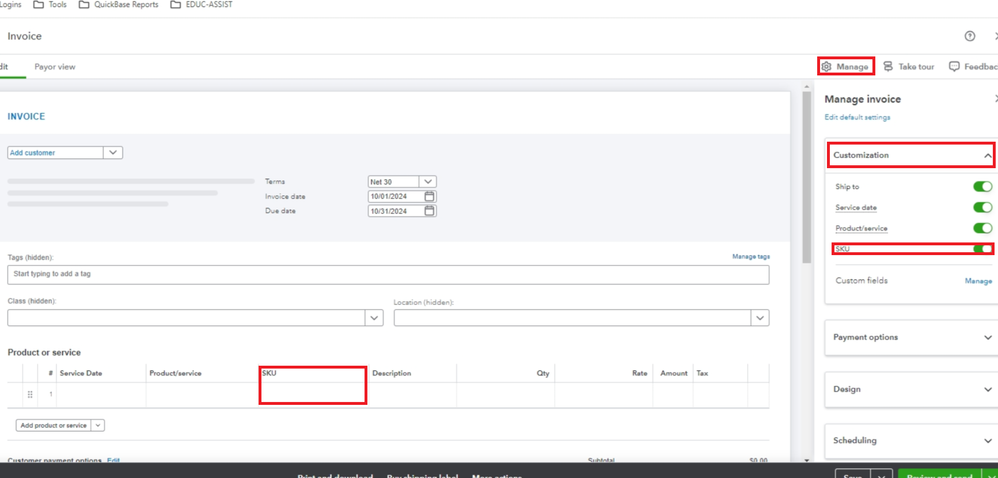Toggle the Ship to switch
The width and height of the screenshot is (998, 478).
click(x=982, y=186)
